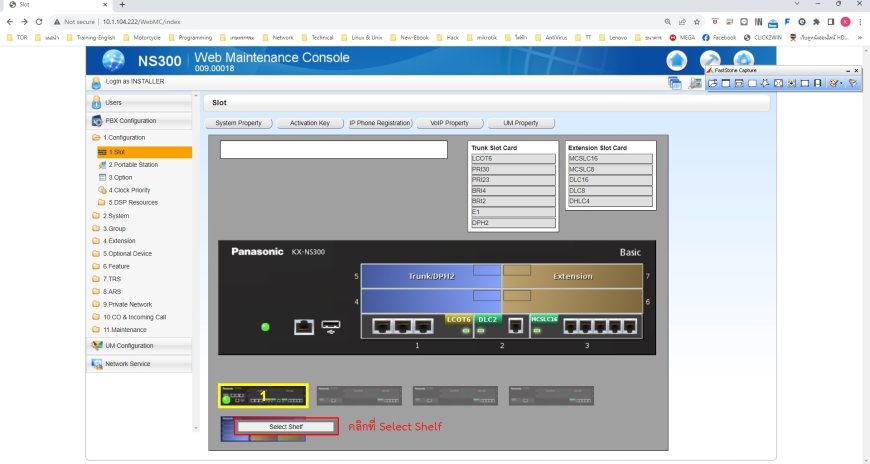Open Chrome side panel icon
Viewport: 870px width, 464px height.
click(x=831, y=22)
